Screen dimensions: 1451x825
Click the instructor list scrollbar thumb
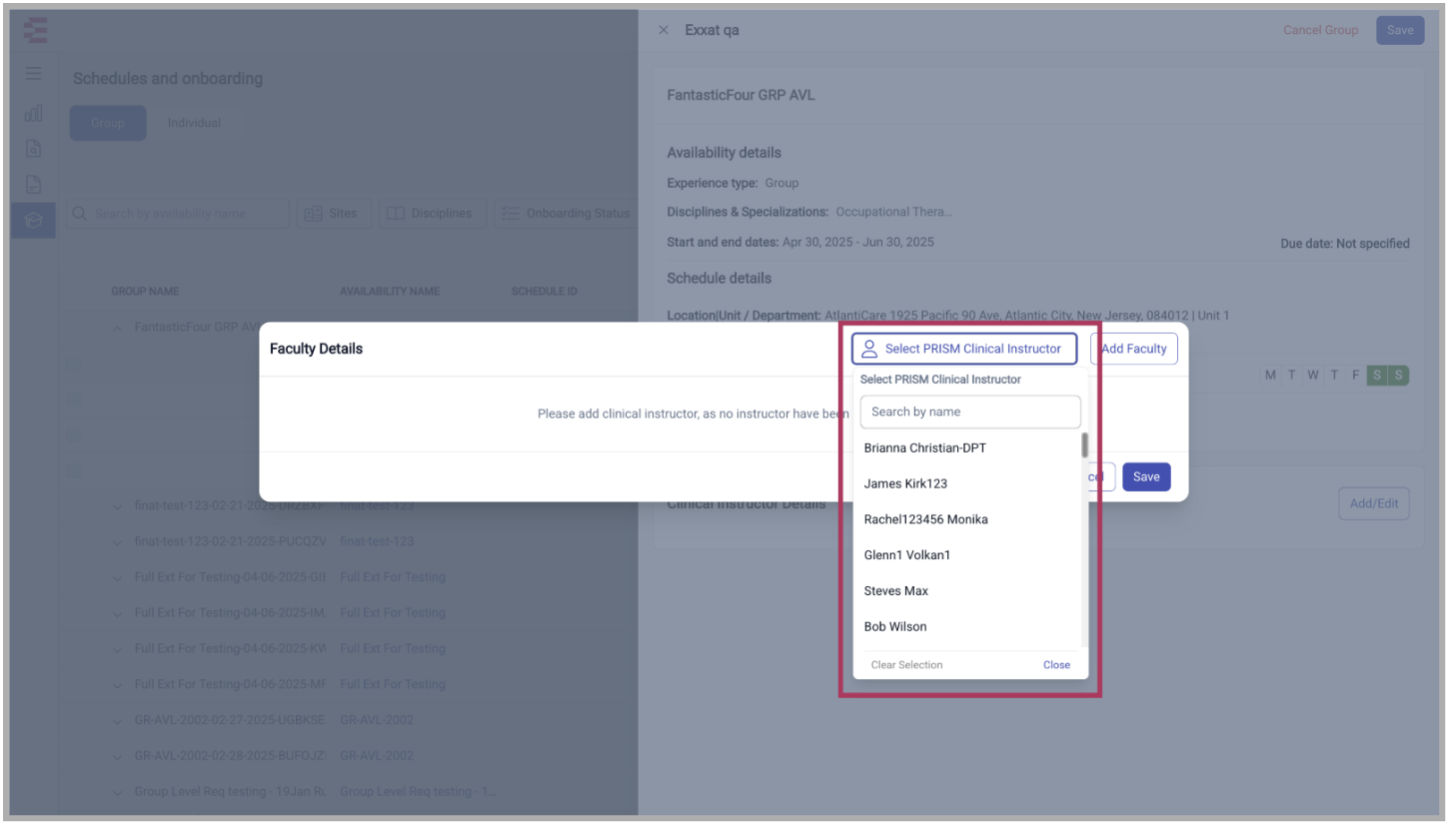1084,445
